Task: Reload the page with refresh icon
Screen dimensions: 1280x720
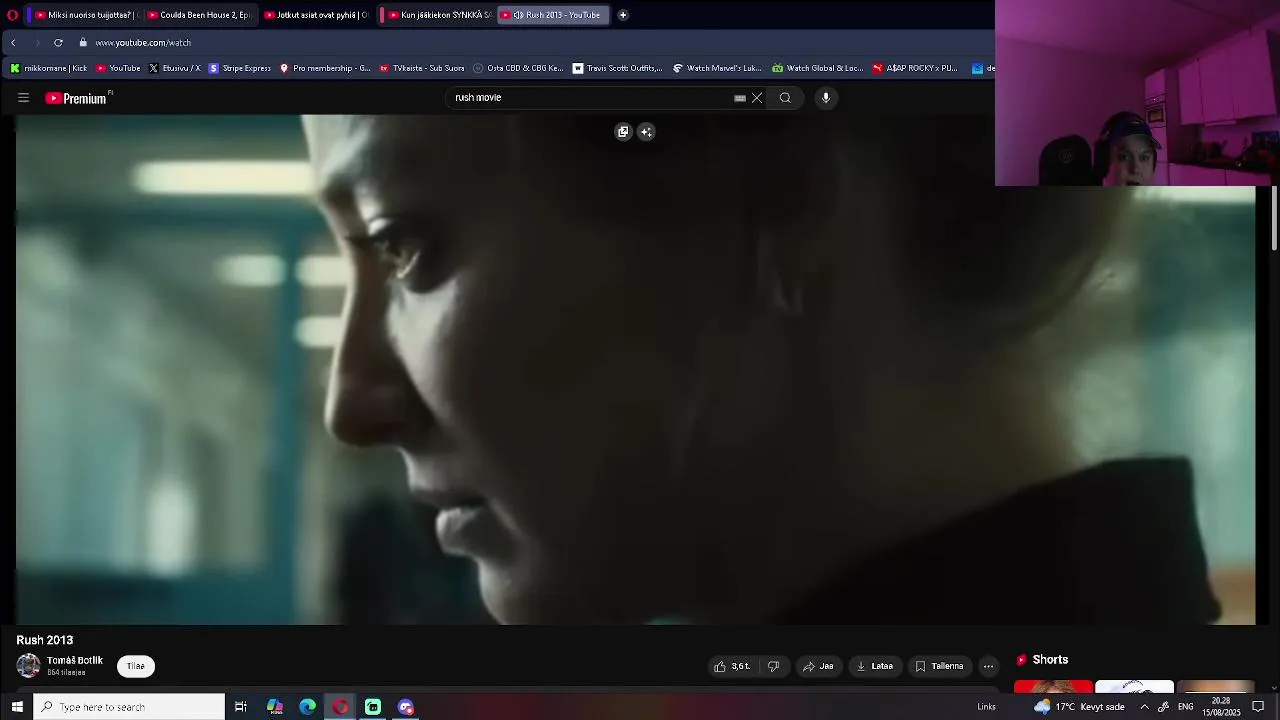Action: tap(58, 43)
